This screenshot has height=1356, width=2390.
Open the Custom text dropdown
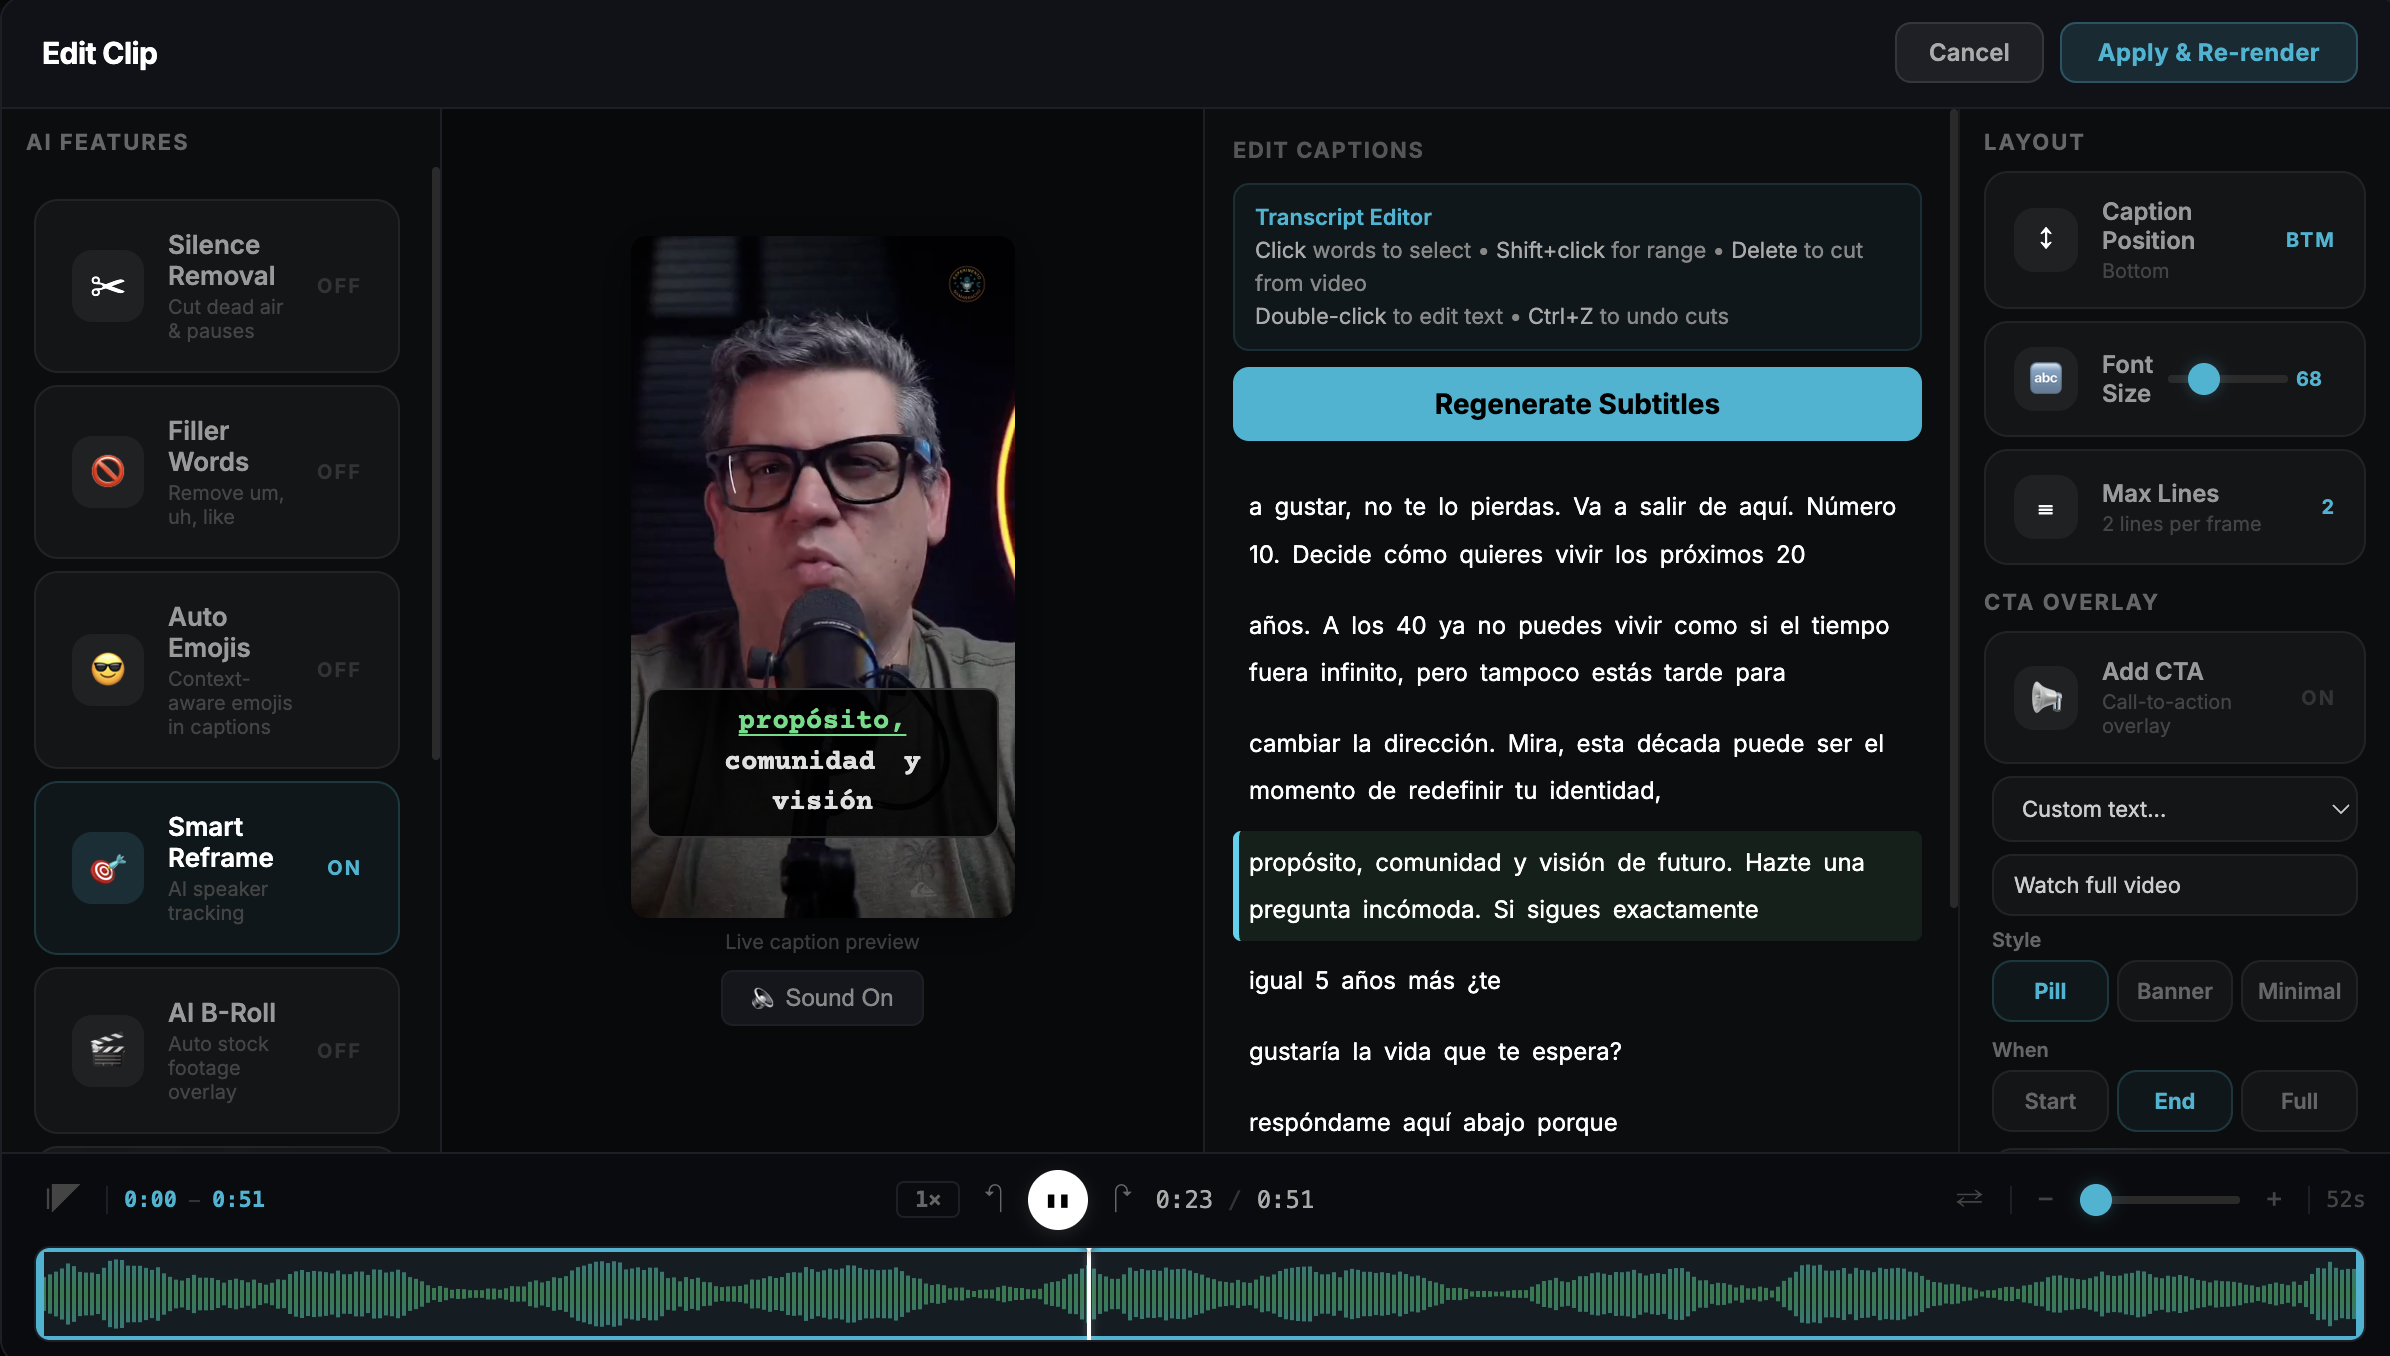coord(2174,809)
